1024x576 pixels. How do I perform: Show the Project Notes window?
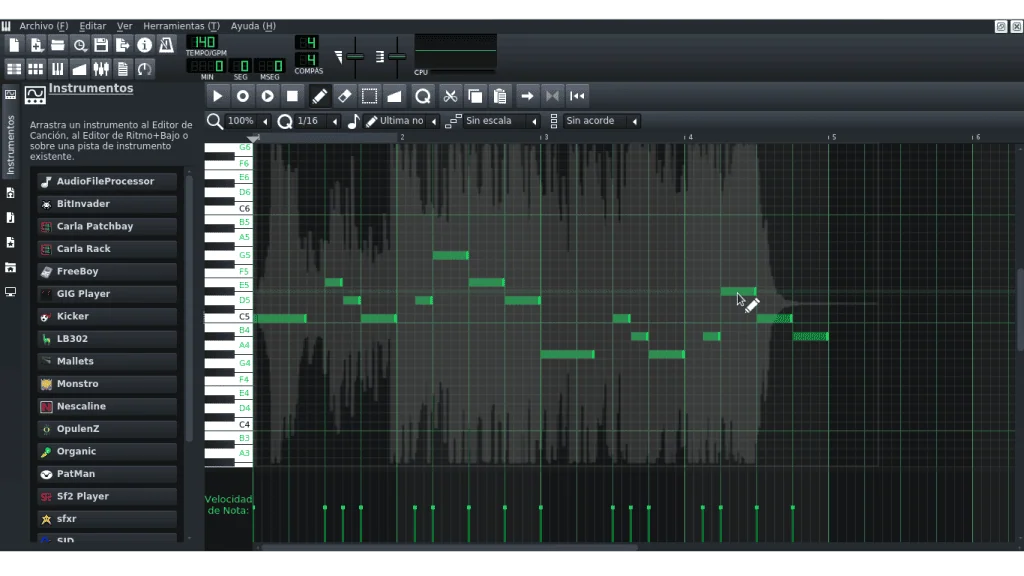point(123,69)
